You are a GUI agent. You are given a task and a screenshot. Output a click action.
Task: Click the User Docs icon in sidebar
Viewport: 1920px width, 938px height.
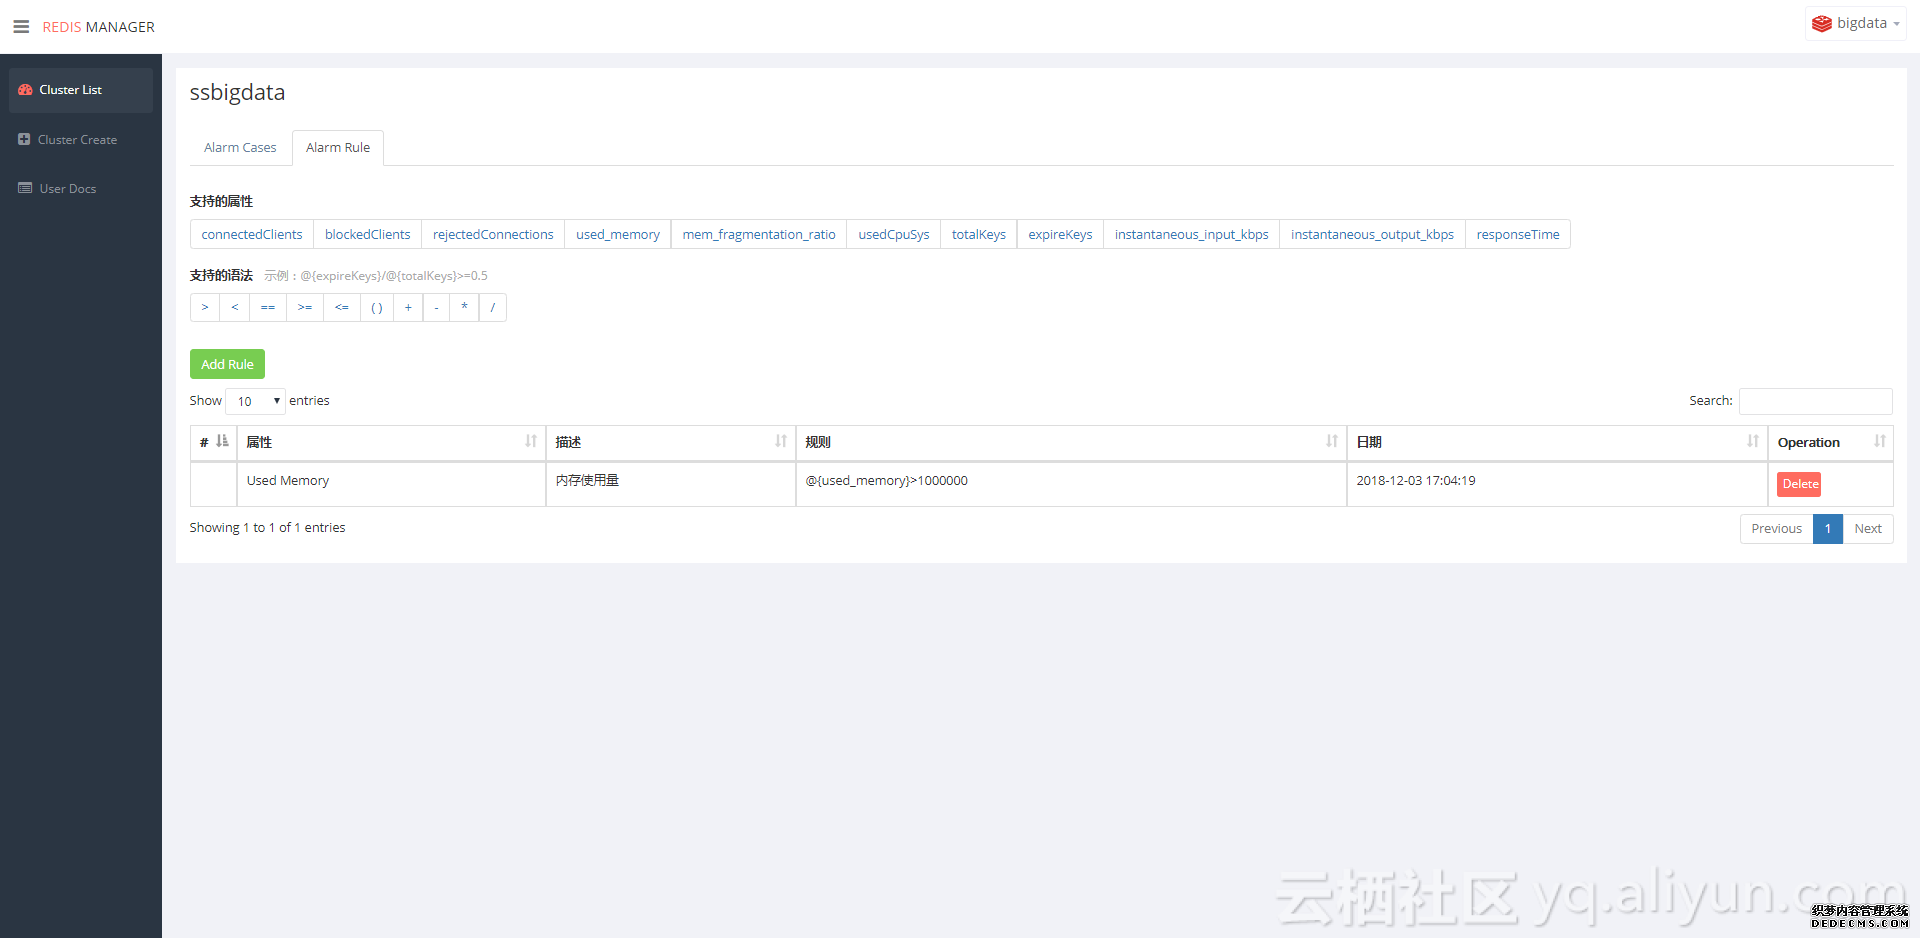(25, 188)
